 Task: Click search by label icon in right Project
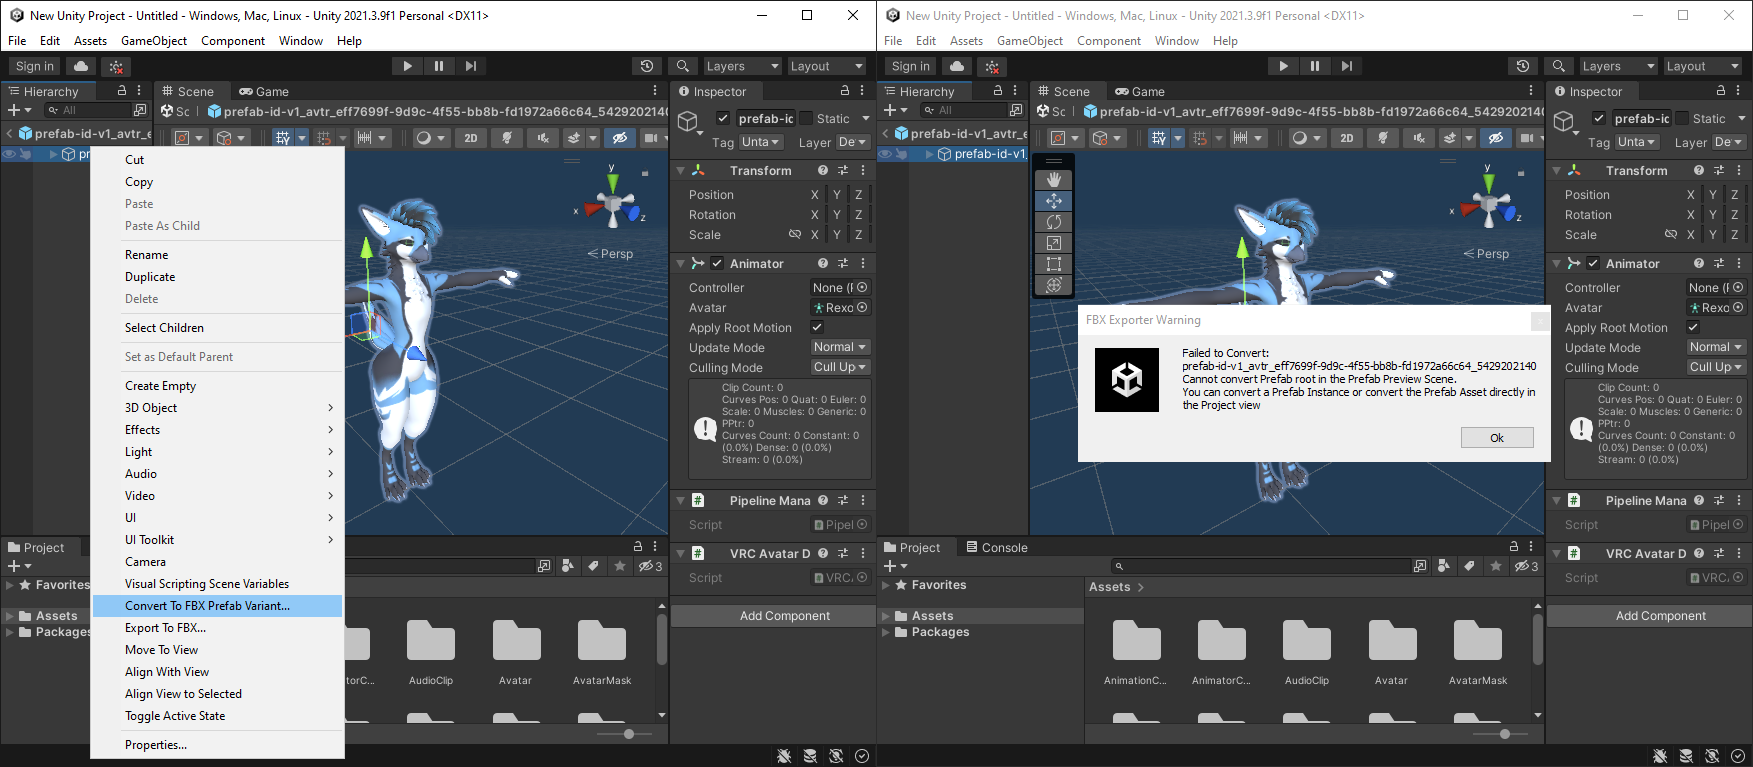click(x=1469, y=566)
